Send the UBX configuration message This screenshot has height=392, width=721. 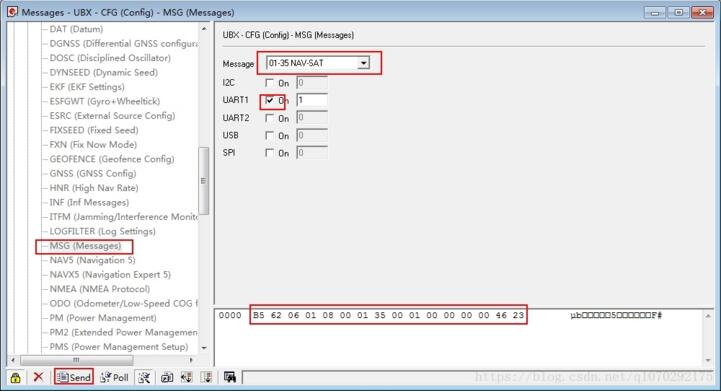(x=74, y=377)
